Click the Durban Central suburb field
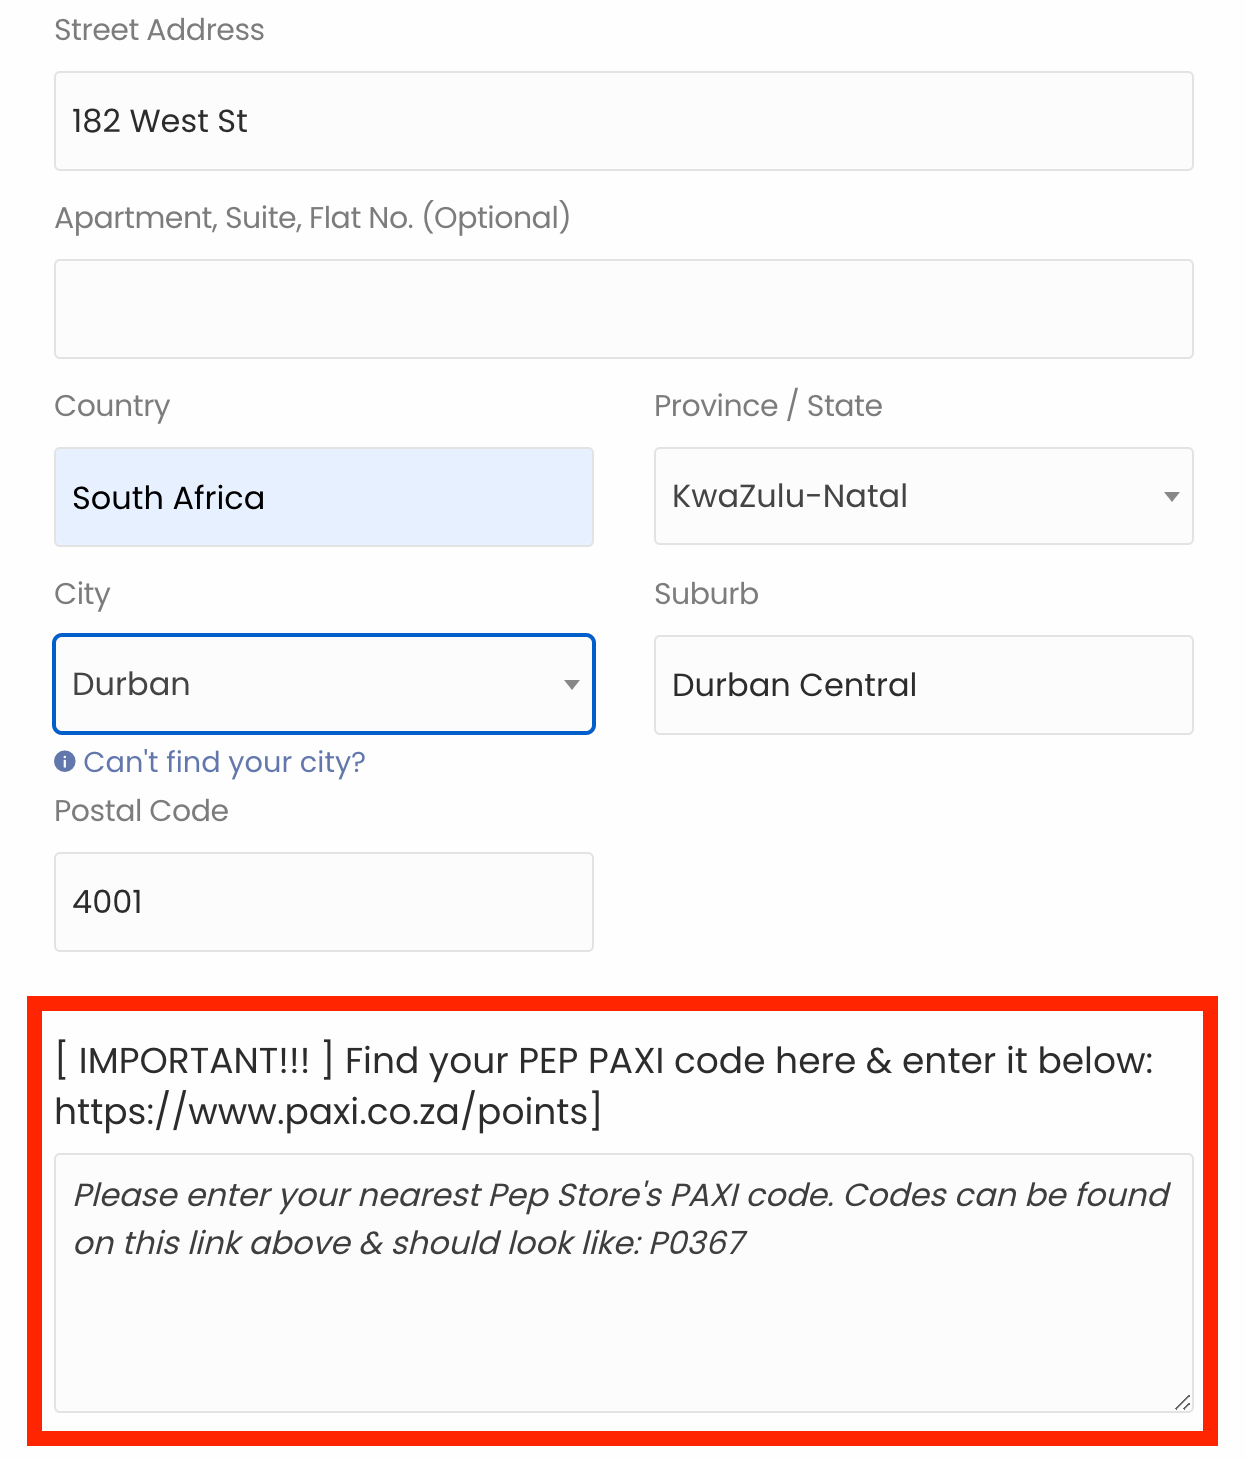 (x=923, y=685)
